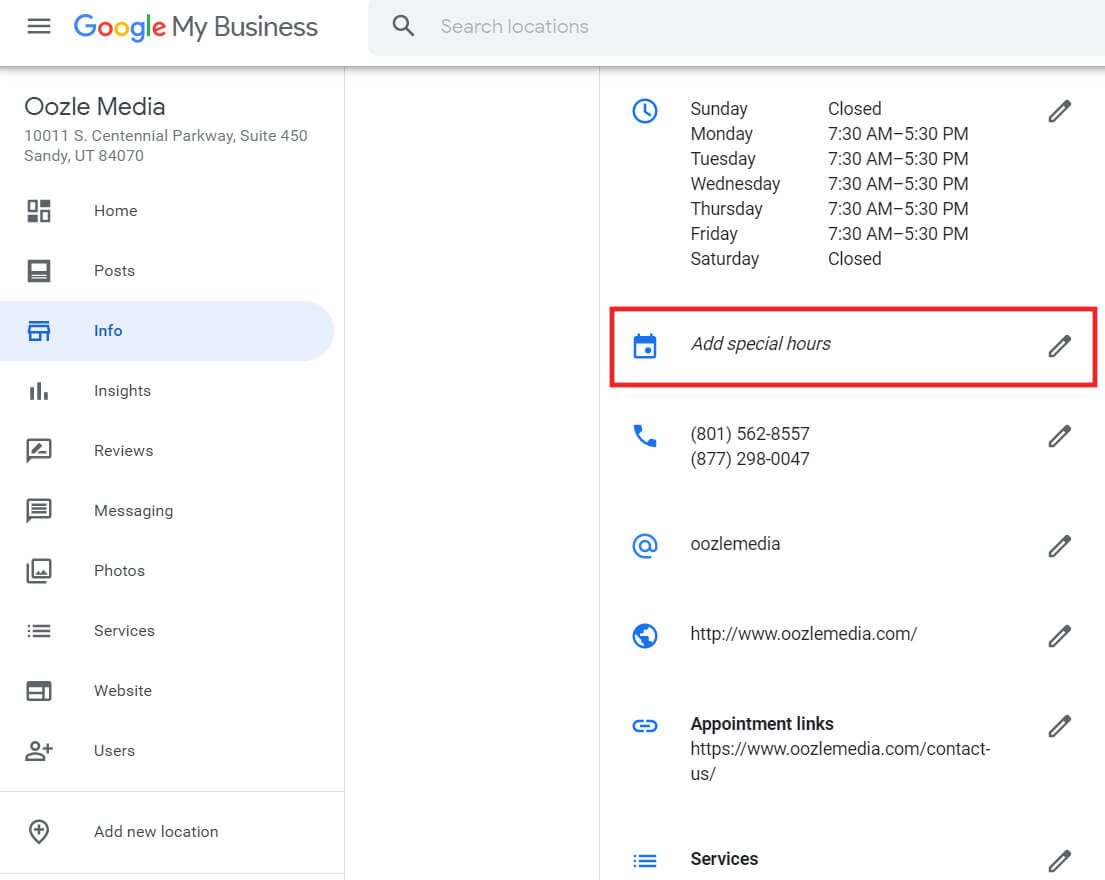
Task: Click the pencil icon next to oozlemedia
Action: [x=1059, y=546]
